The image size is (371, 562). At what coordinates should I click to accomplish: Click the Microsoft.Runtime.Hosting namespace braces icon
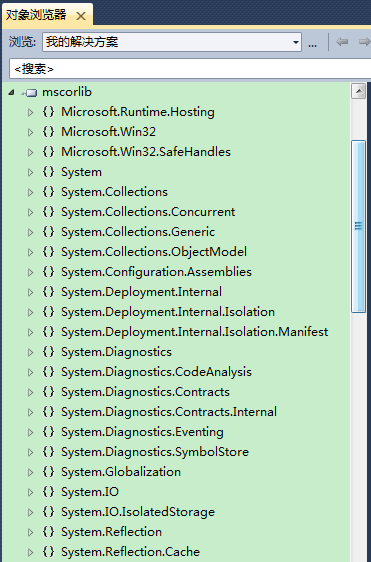pos(48,112)
